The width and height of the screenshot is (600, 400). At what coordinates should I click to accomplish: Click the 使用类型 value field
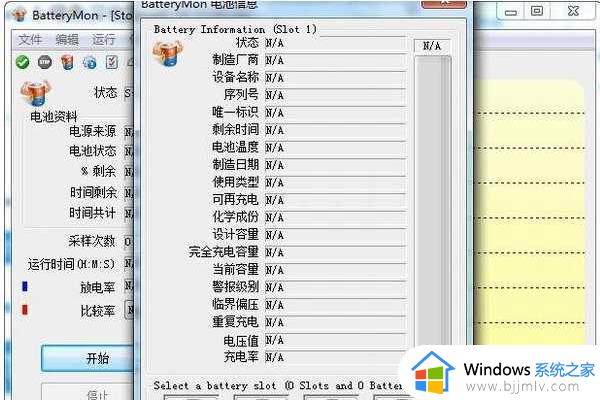coord(335,183)
